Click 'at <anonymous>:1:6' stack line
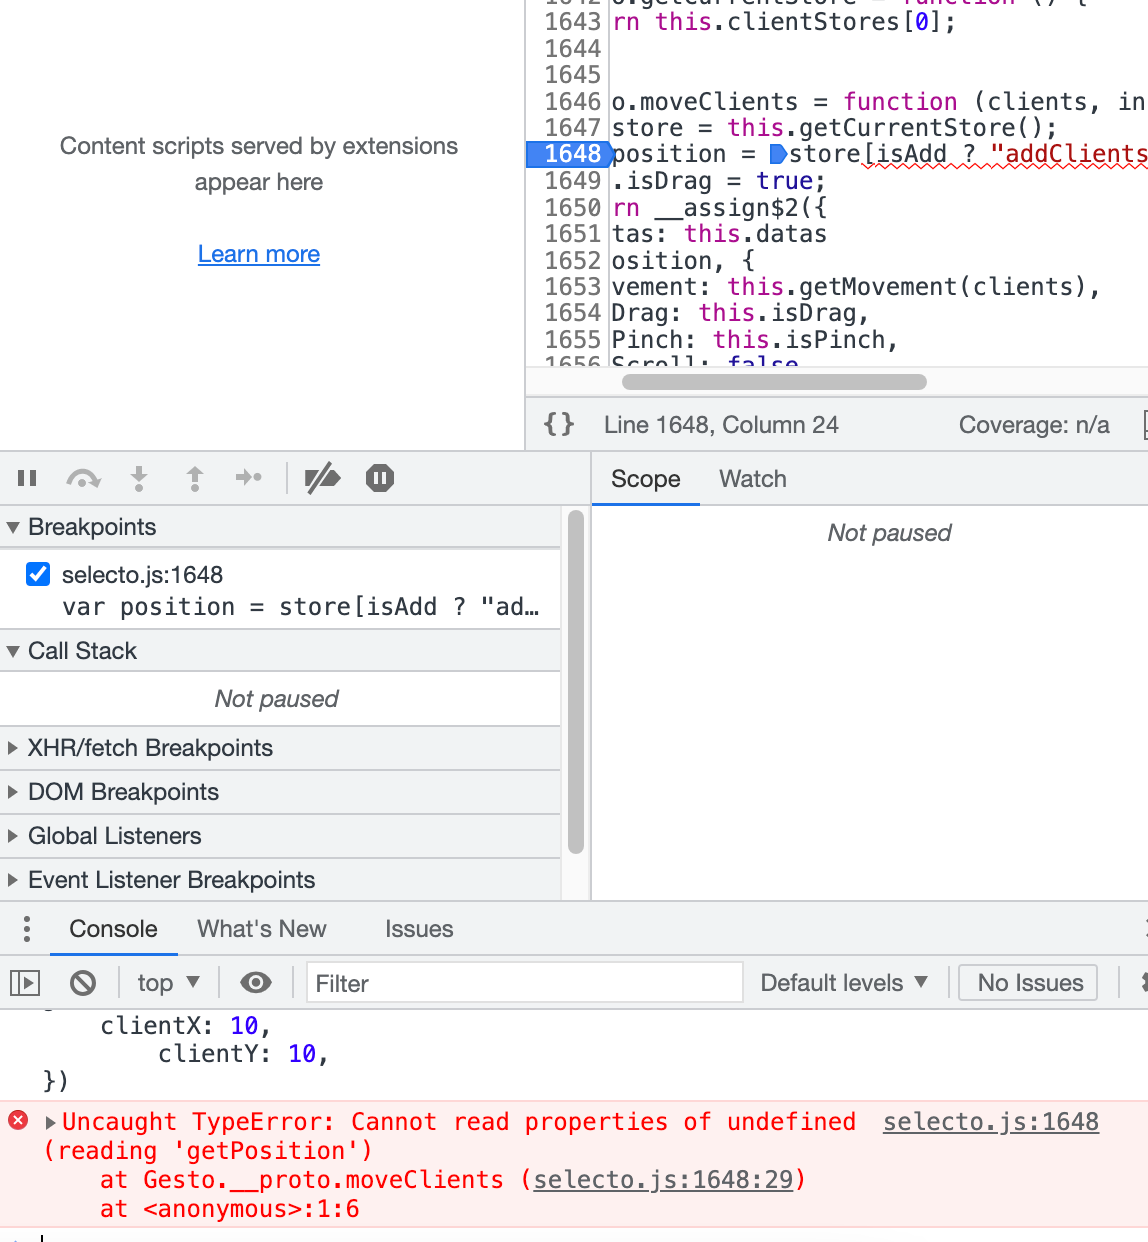Screen dimensions: 1148x1242 229,1209
